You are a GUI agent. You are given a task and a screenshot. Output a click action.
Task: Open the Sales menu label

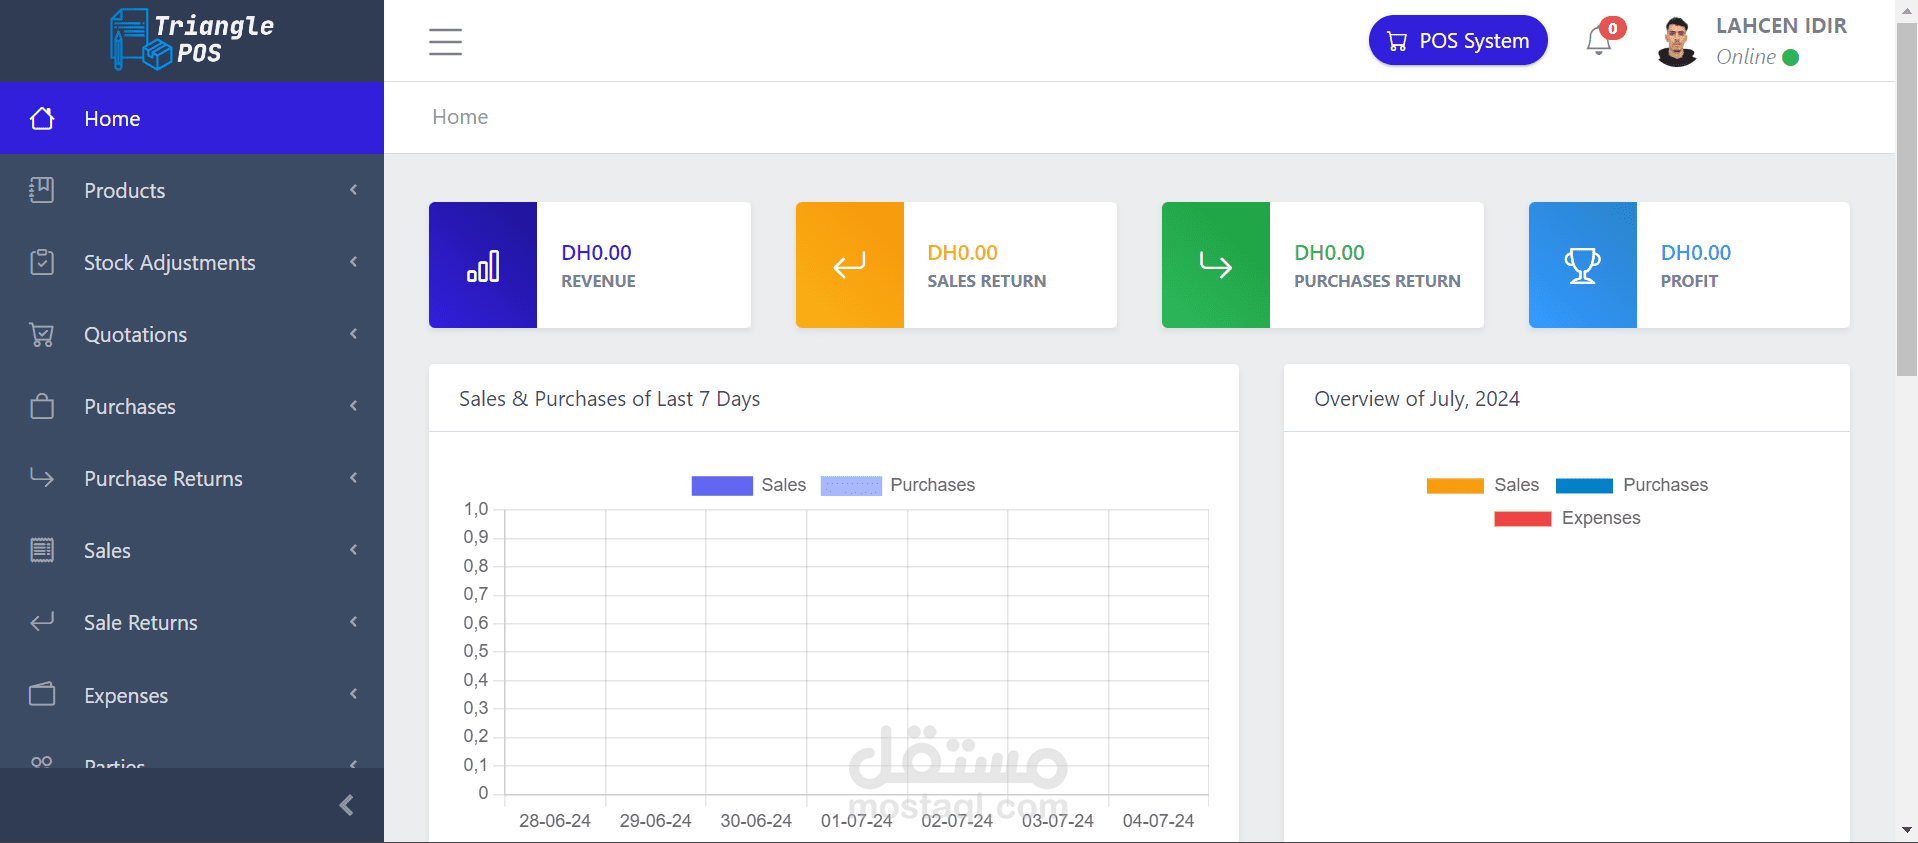tap(107, 550)
